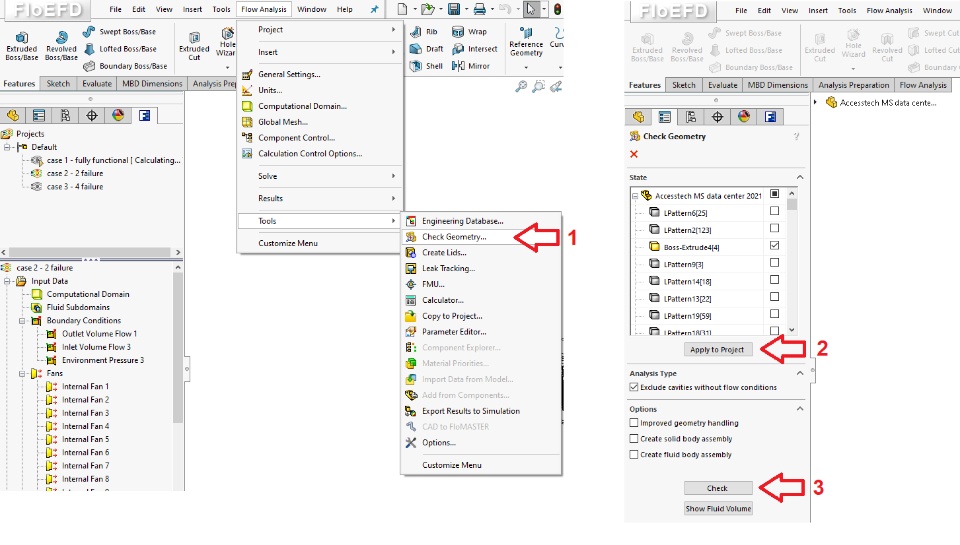The height and width of the screenshot is (545, 960).
Task: Enable Create solid body assembly
Action: click(634, 438)
